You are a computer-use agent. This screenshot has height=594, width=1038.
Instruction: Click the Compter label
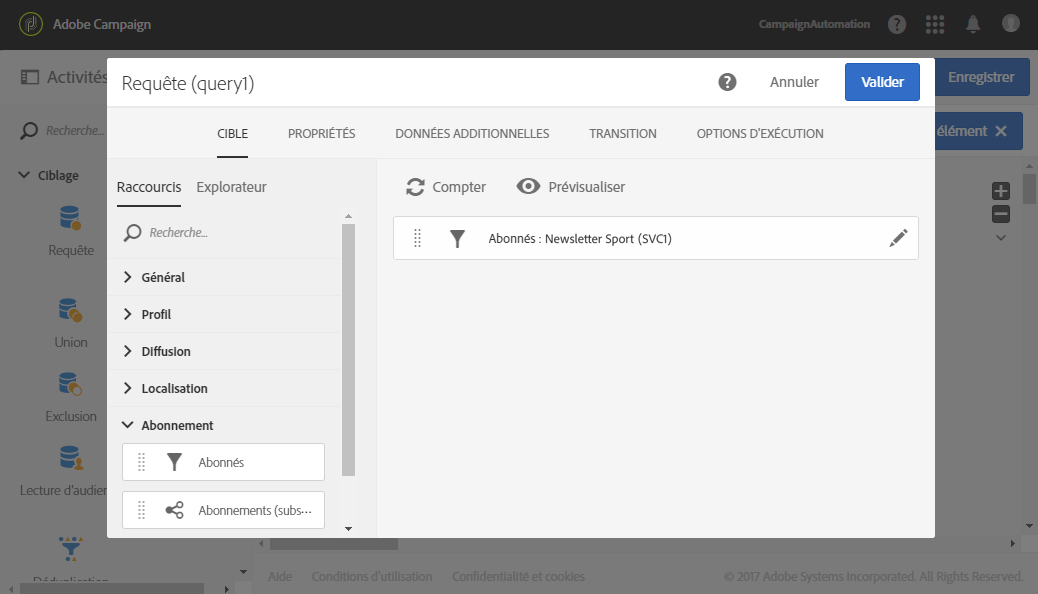[459, 187]
